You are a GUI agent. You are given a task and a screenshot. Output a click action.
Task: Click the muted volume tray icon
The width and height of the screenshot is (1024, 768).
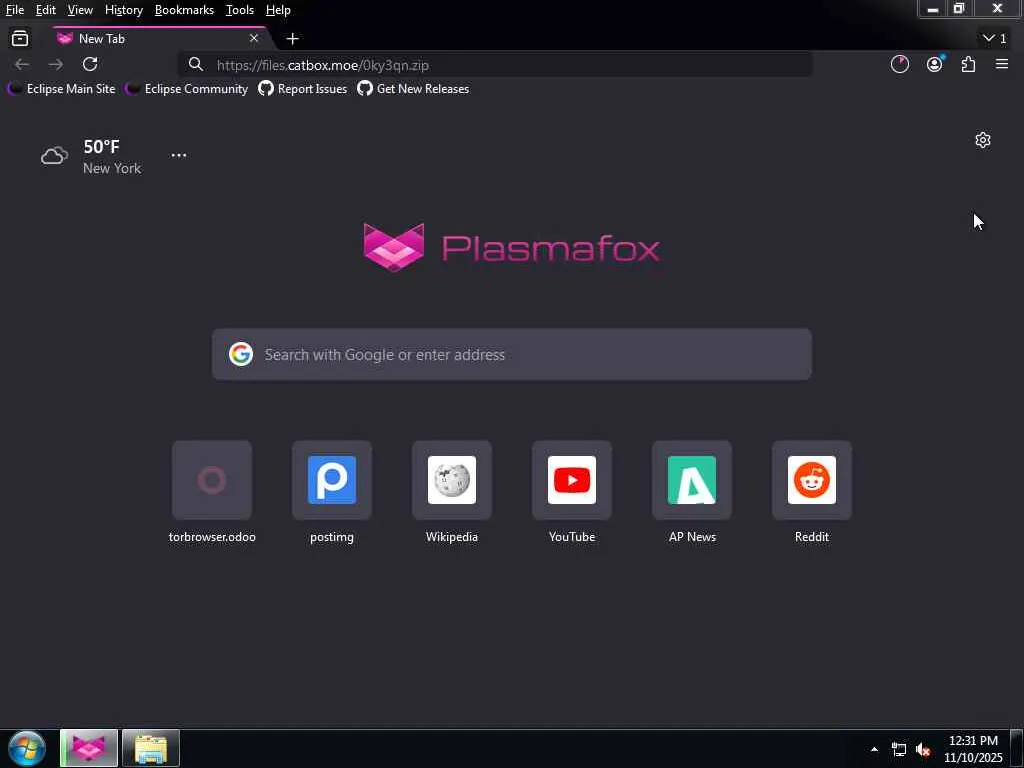(923, 750)
